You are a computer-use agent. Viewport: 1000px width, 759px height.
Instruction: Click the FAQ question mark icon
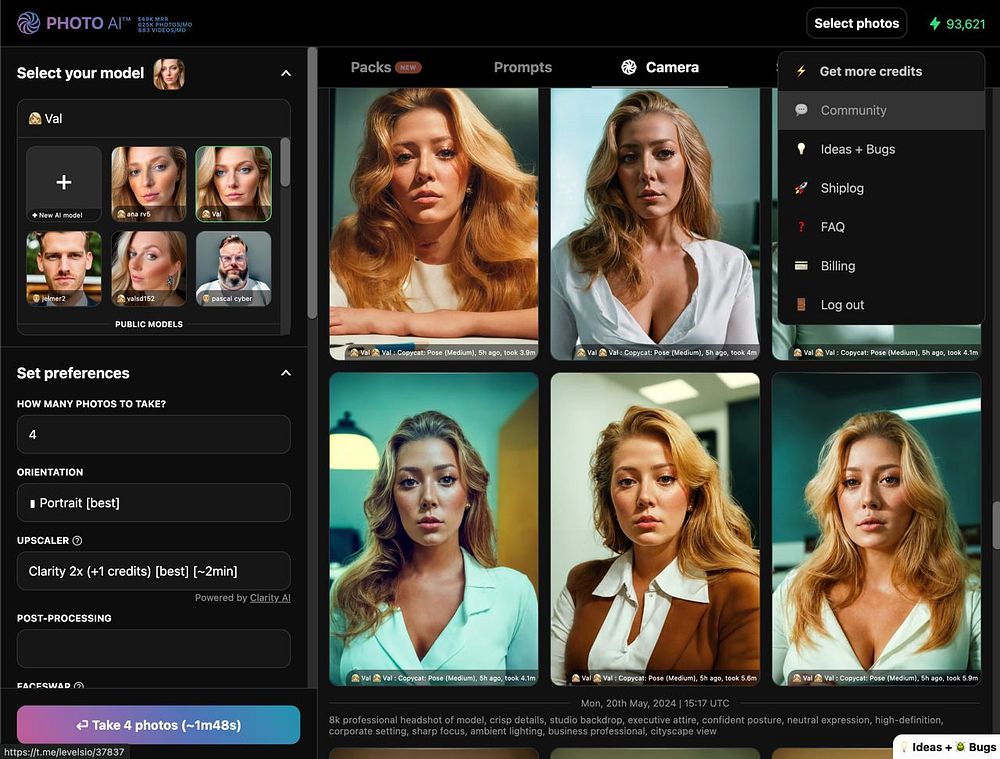801,226
